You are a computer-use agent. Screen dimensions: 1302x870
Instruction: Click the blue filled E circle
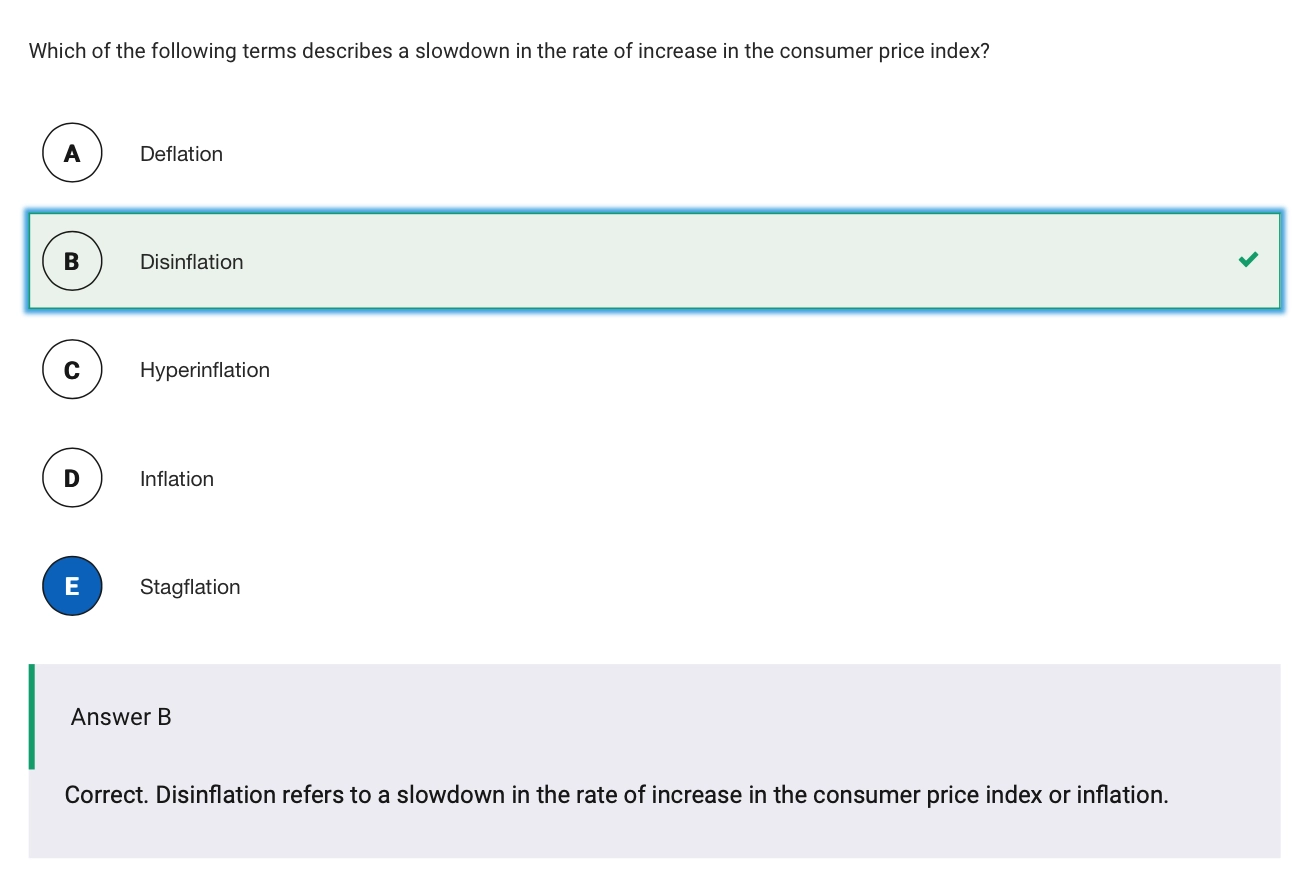tap(72, 586)
